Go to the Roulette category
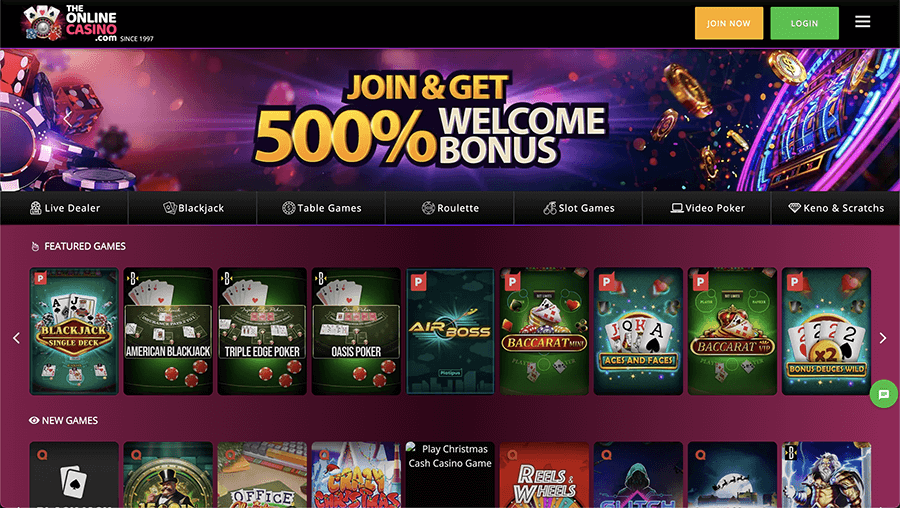The image size is (900, 508). (x=450, y=208)
